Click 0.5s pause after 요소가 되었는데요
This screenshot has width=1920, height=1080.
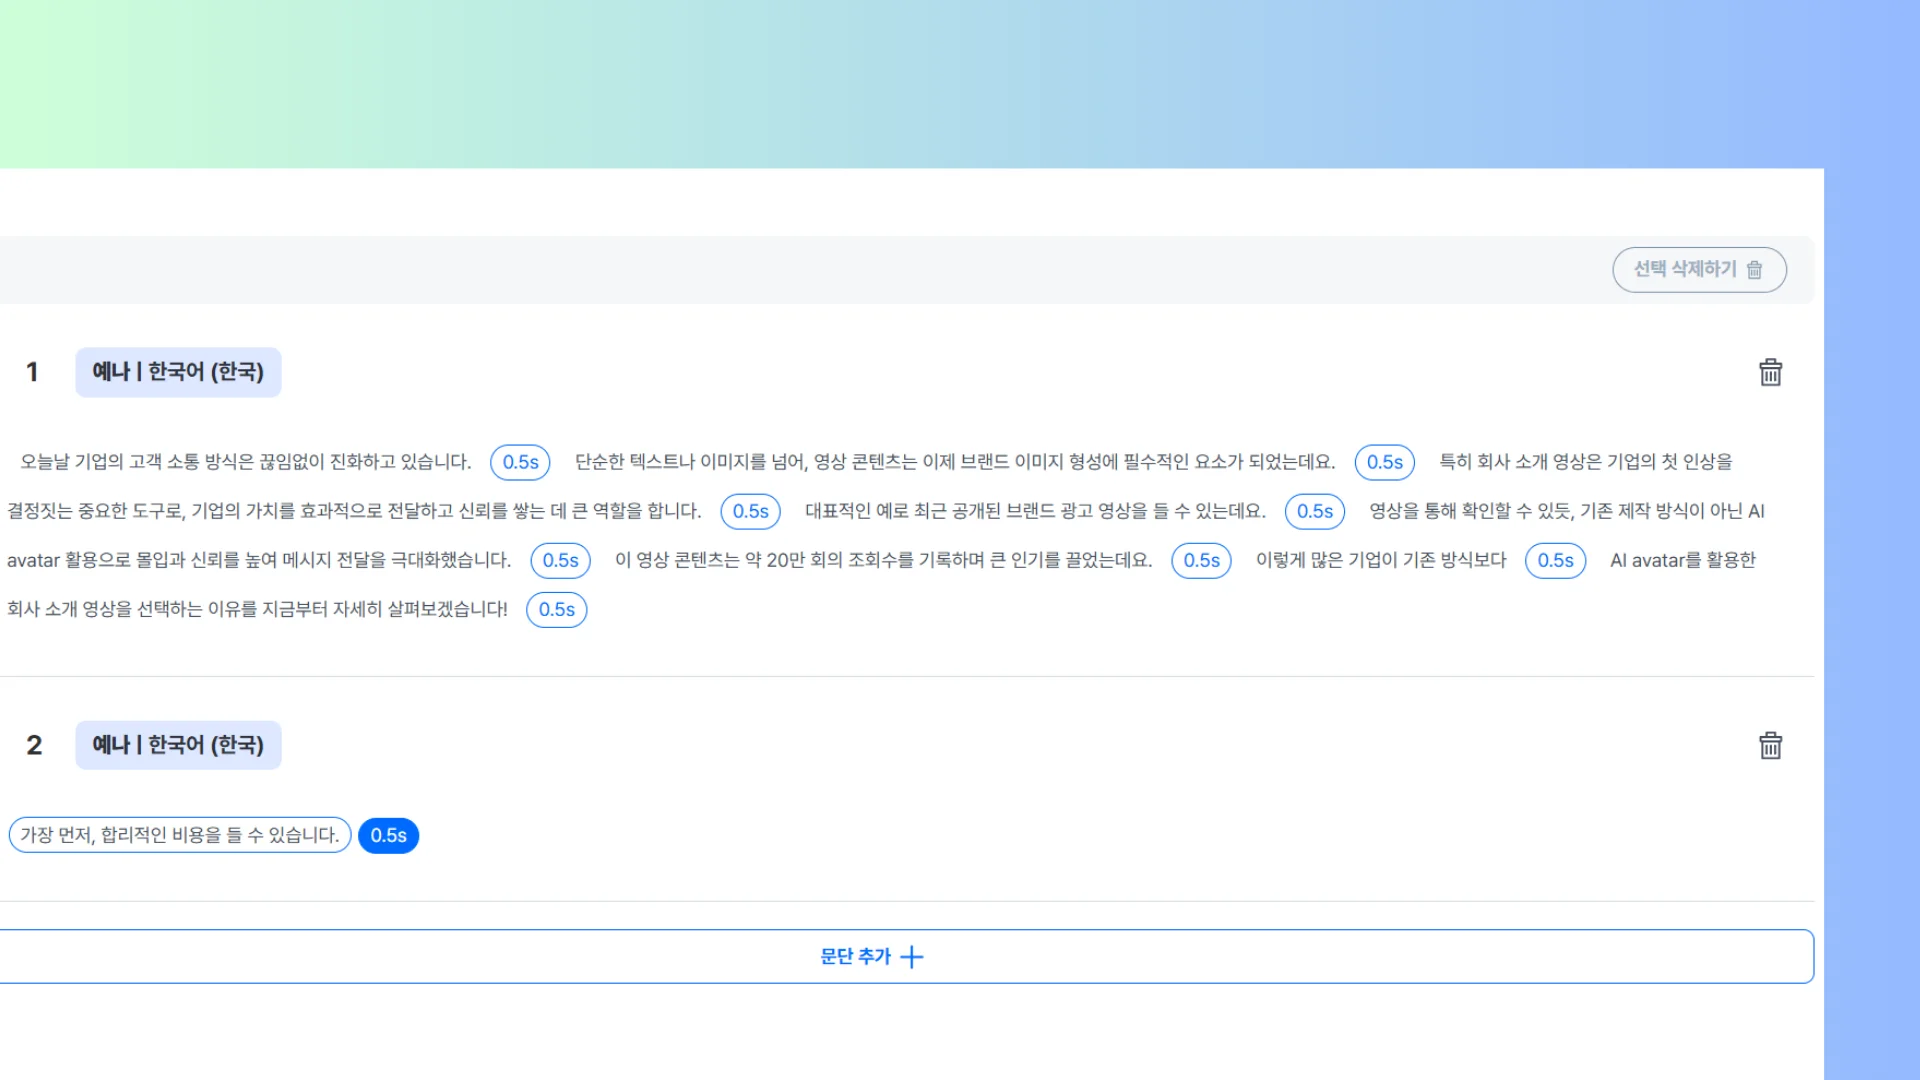[x=1384, y=462]
